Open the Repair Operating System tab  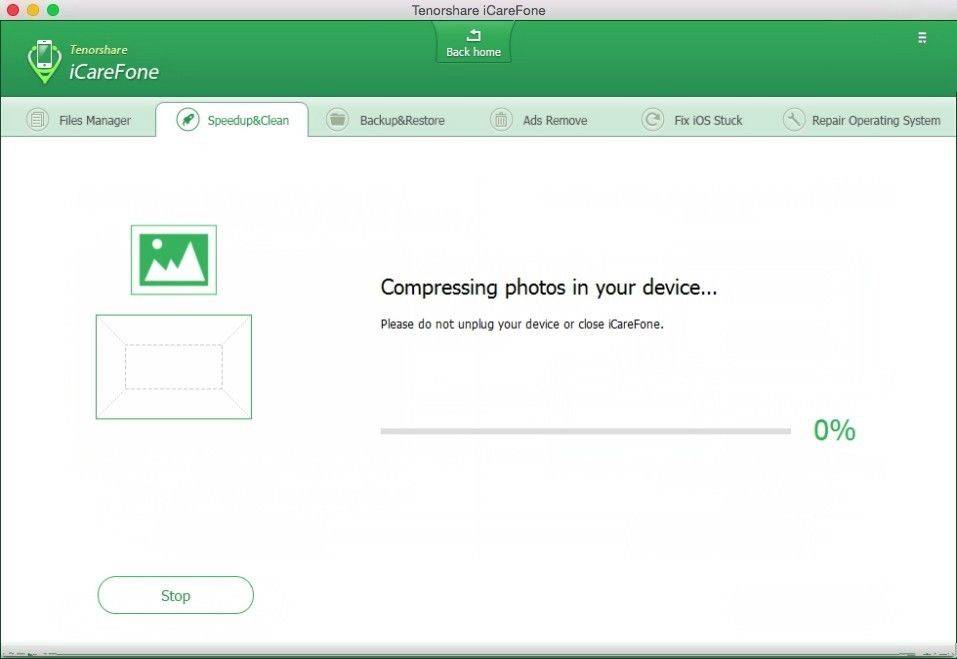point(862,120)
